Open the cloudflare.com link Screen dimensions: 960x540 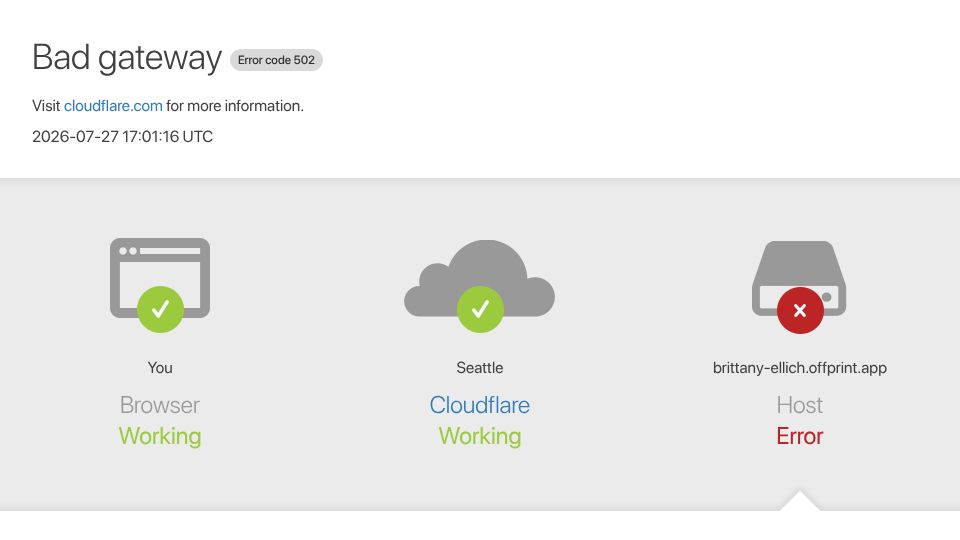113,106
